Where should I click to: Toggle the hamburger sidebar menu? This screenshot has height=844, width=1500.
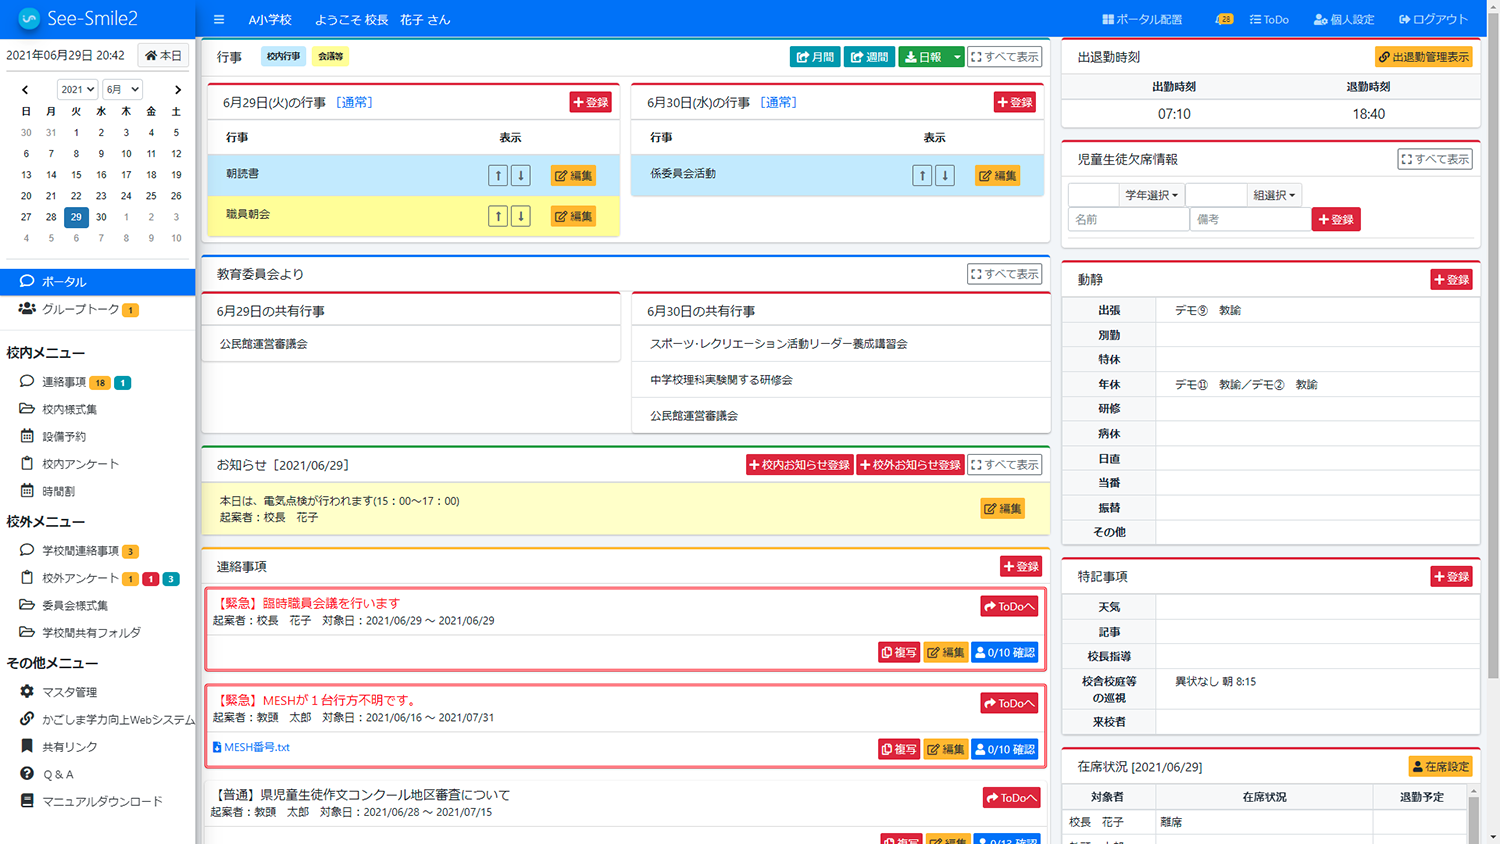(x=219, y=19)
